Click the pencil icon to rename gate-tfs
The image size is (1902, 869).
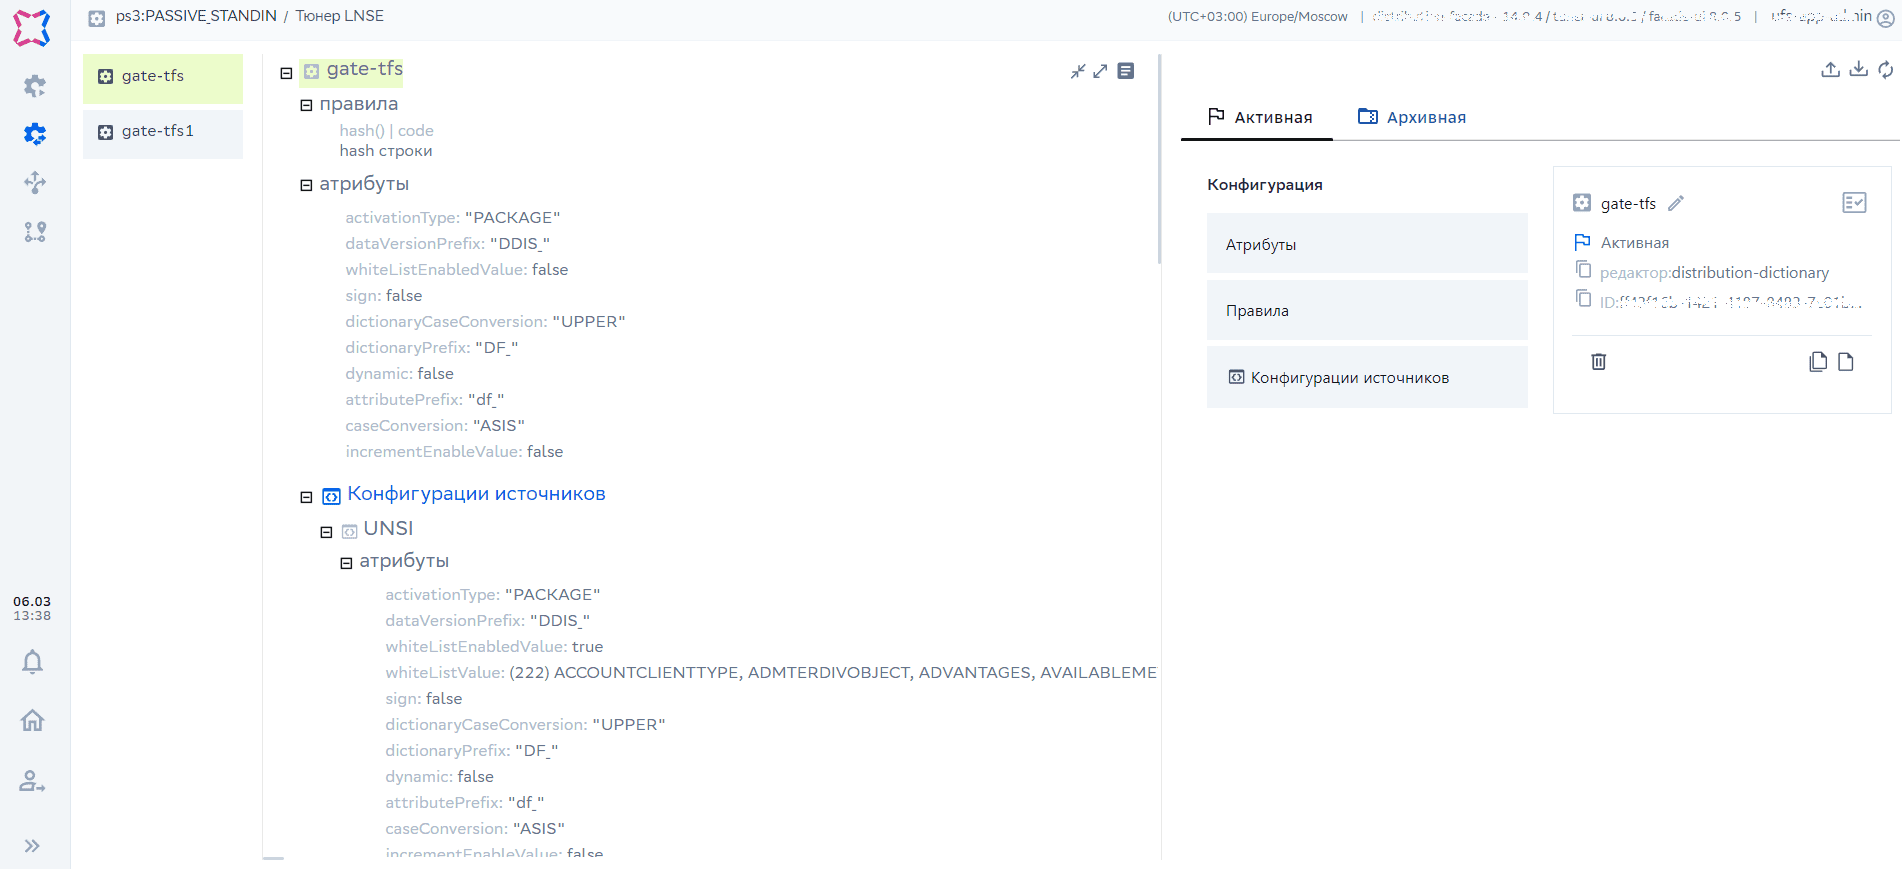(1676, 203)
